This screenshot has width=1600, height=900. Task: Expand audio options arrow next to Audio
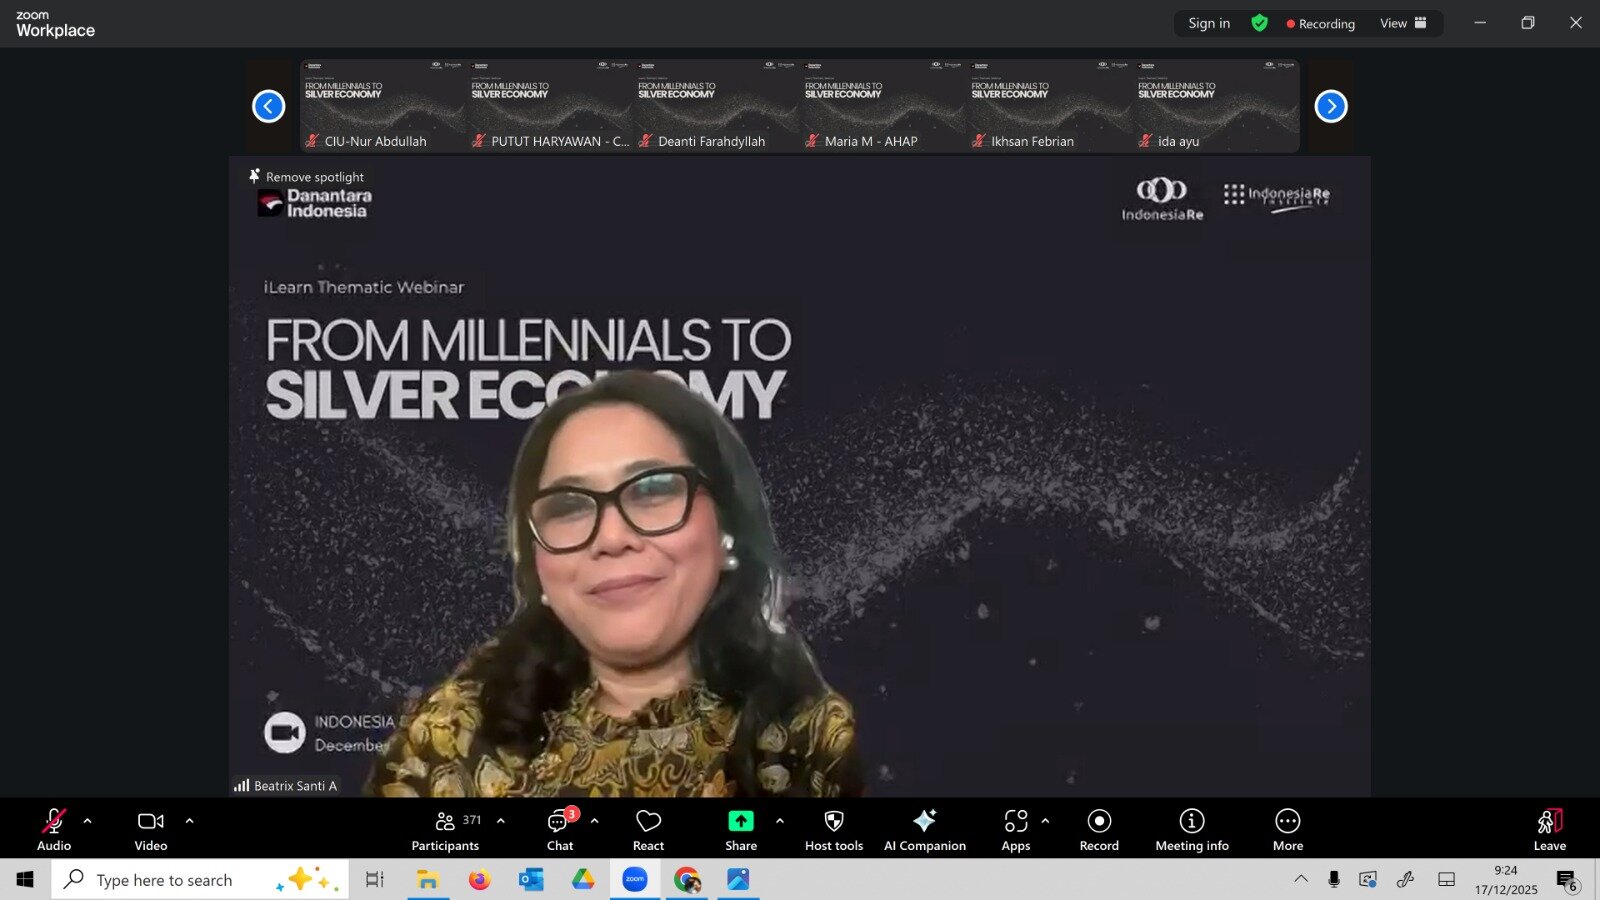[88, 821]
